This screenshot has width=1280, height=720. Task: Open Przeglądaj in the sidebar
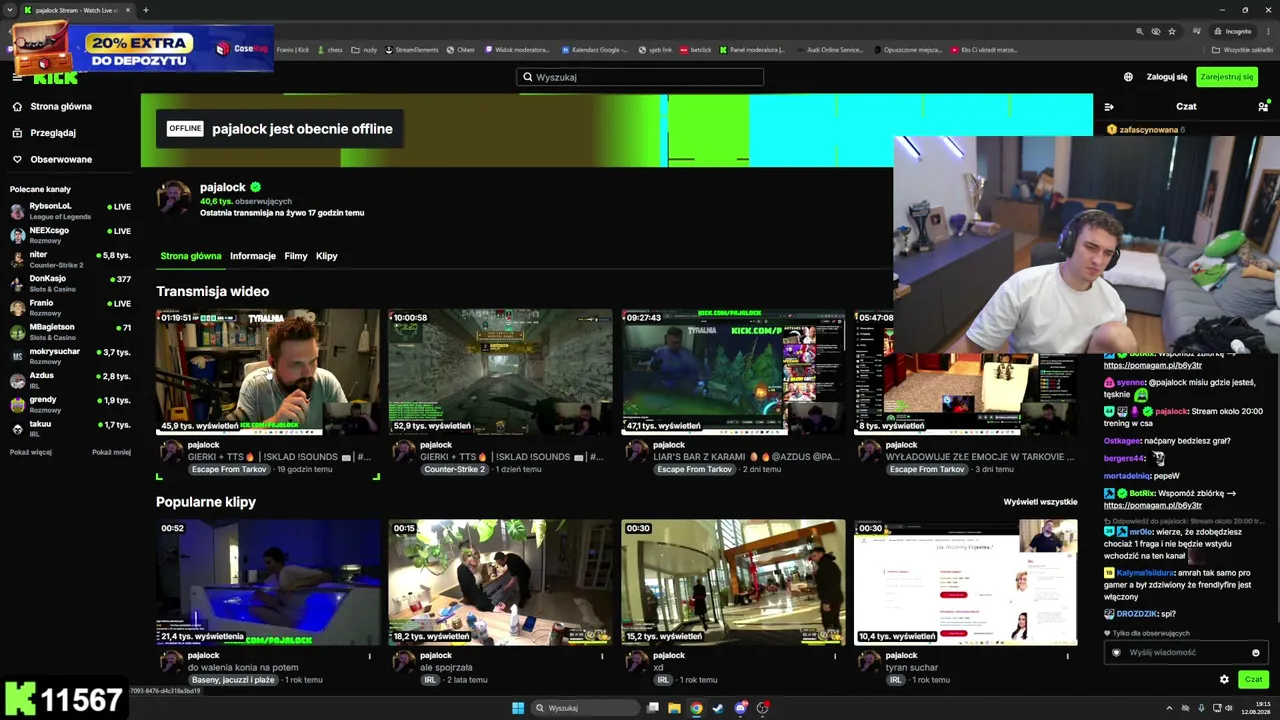44,132
